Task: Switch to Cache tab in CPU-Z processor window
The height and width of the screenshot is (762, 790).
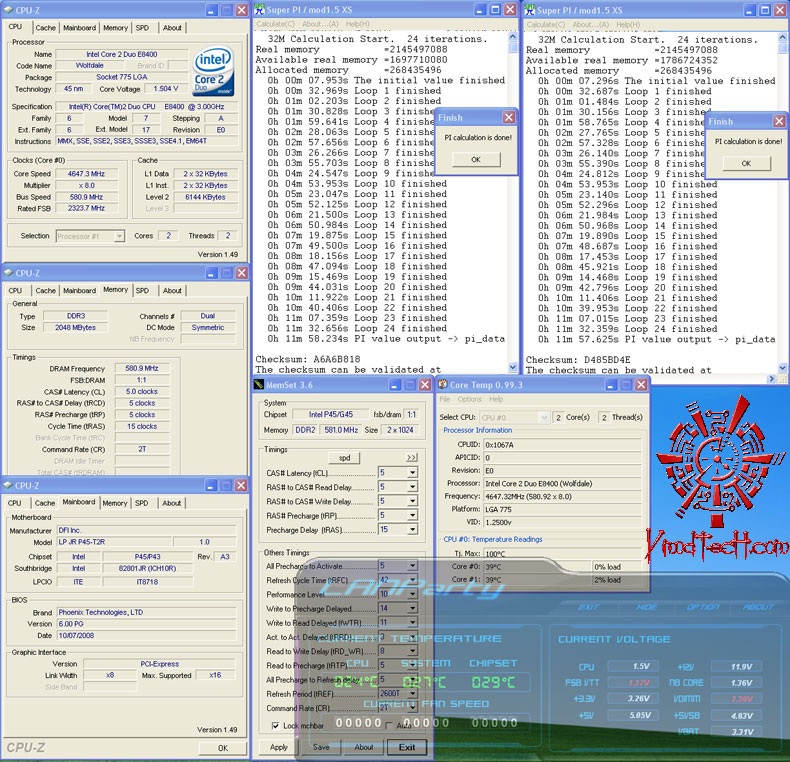Action: pyautogui.click(x=45, y=28)
